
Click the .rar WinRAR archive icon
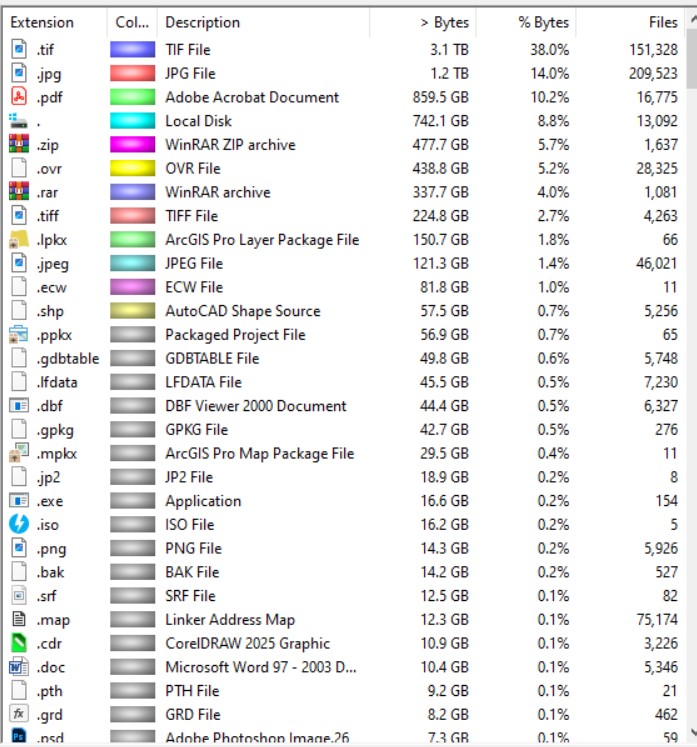click(x=18, y=192)
